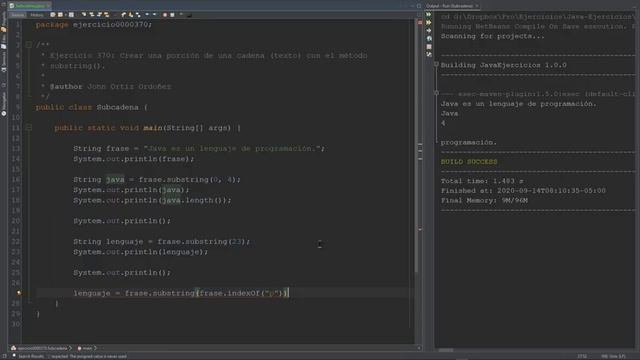Click BUILD SUCCESS text in Output
640x360 pixels.
tap(469, 162)
